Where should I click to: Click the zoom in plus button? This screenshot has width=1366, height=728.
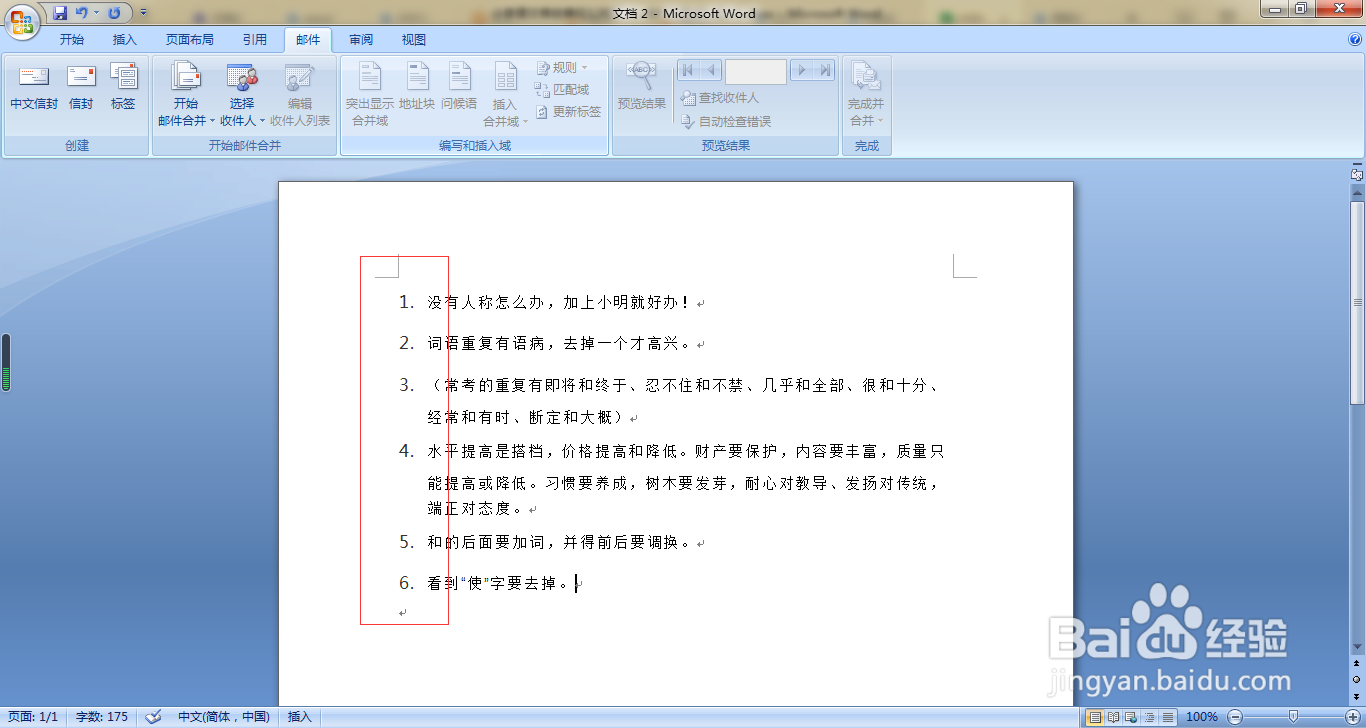[x=1353, y=717]
